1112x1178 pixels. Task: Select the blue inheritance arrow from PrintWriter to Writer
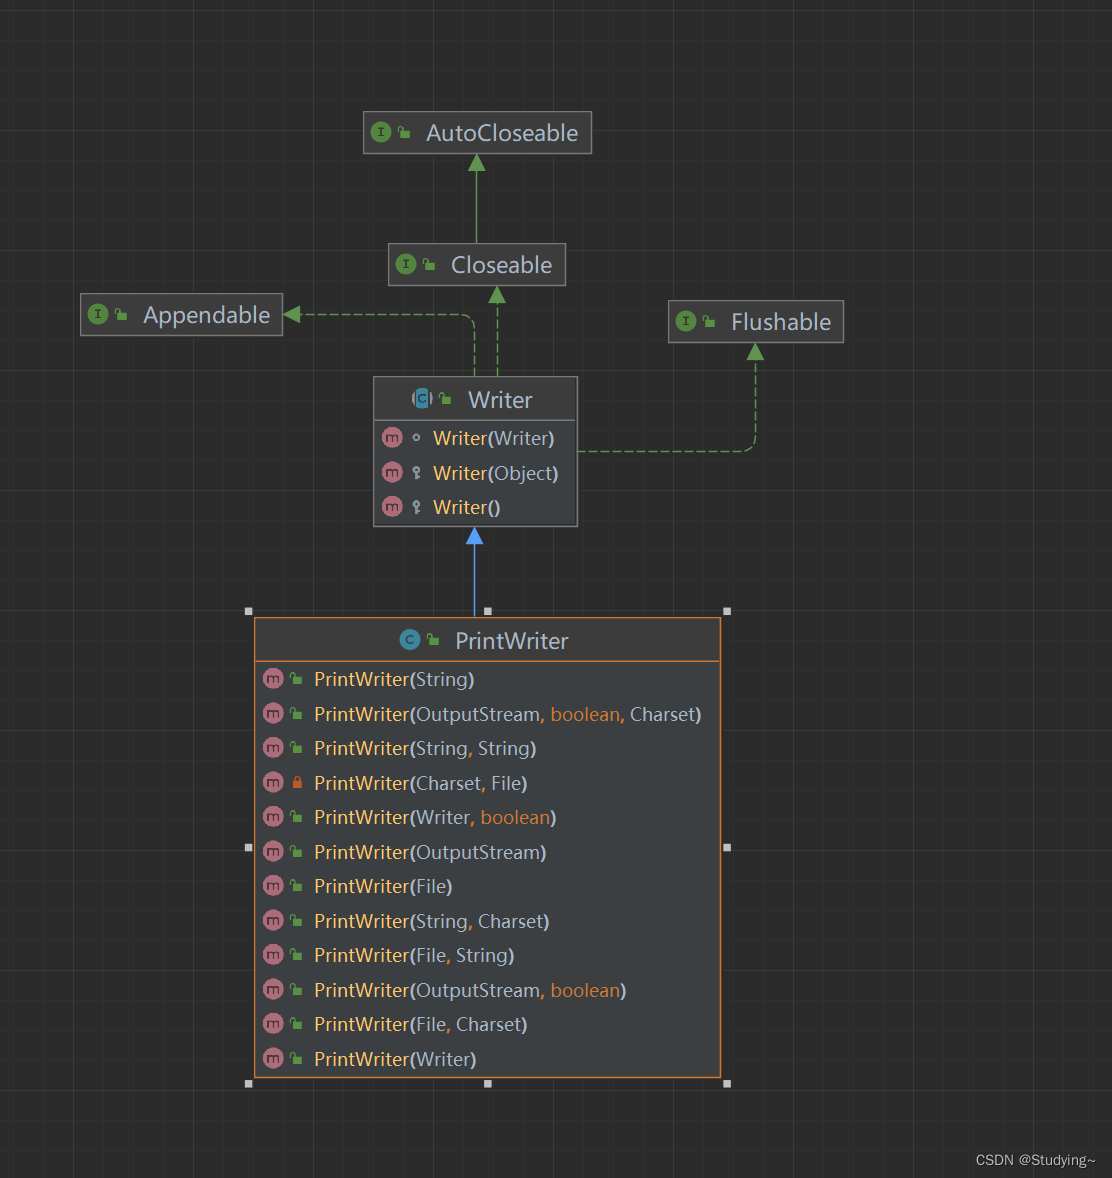[x=474, y=572]
